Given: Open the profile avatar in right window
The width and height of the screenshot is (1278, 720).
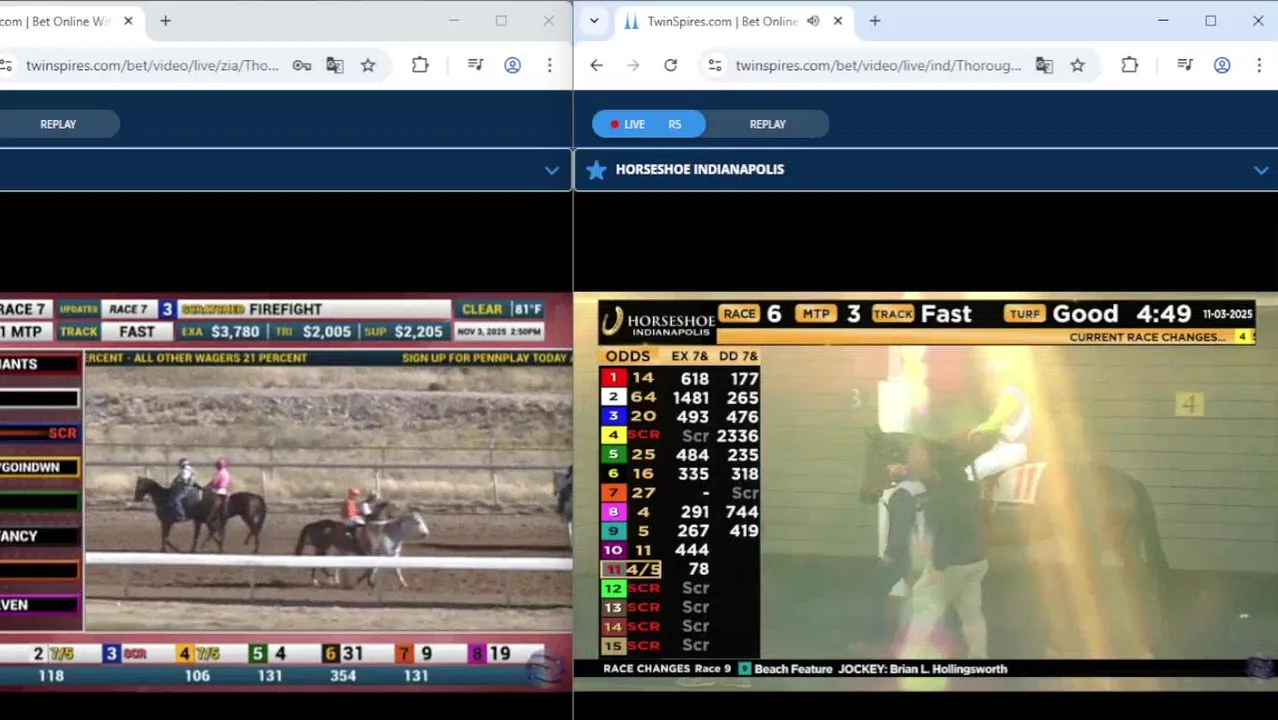Looking at the screenshot, I should [x=1222, y=65].
